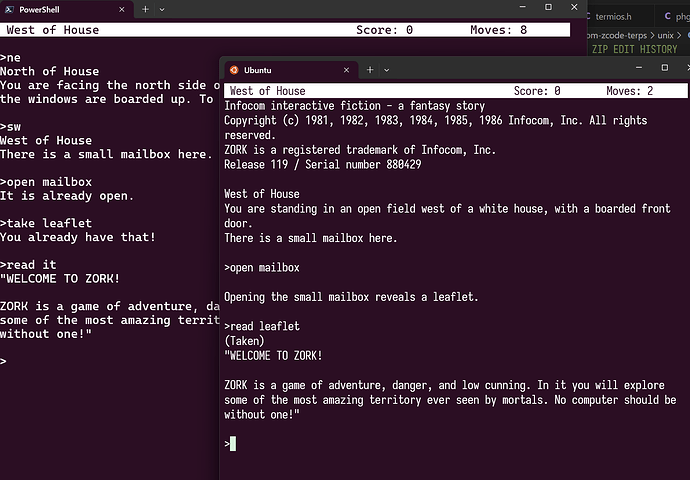The height and width of the screenshot is (480, 690).
Task: Select the PowerShell tab
Action: (x=66, y=9)
